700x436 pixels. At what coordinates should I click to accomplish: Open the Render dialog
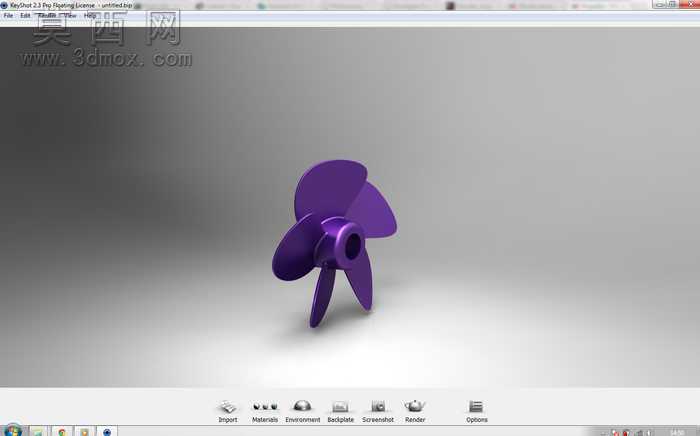coord(415,411)
